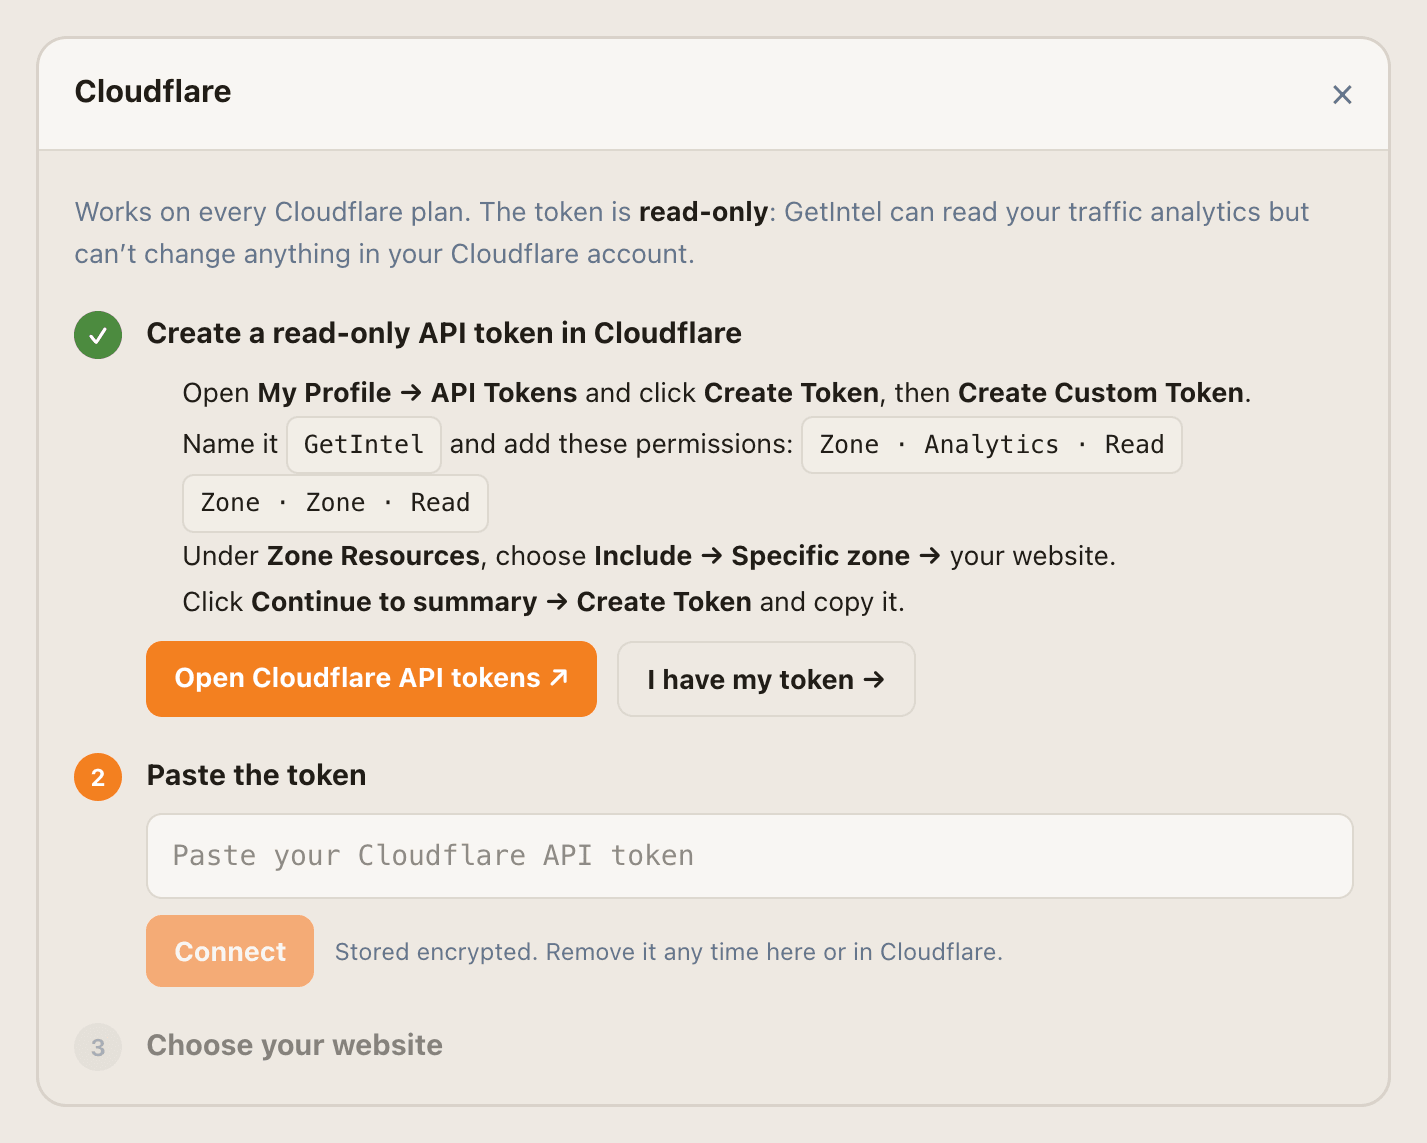Click the Continue to summary instruction text

(x=394, y=602)
